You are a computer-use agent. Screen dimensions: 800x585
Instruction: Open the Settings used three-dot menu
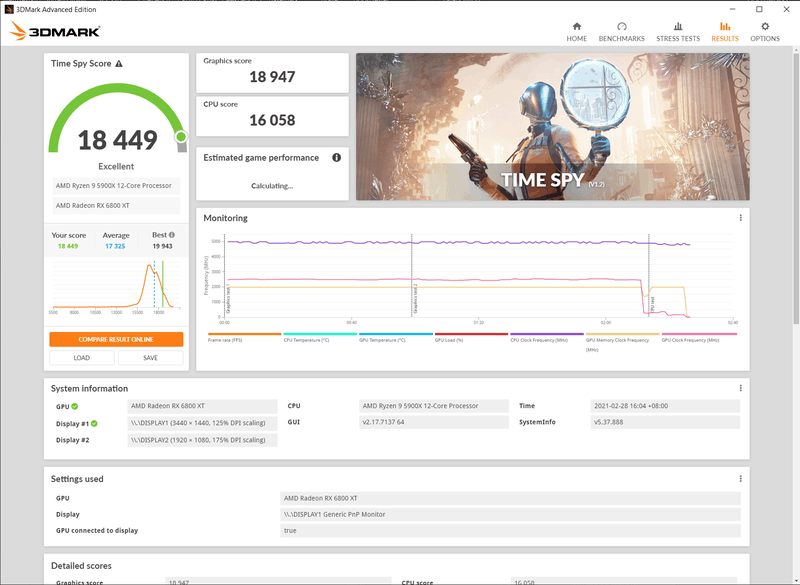tap(740, 479)
